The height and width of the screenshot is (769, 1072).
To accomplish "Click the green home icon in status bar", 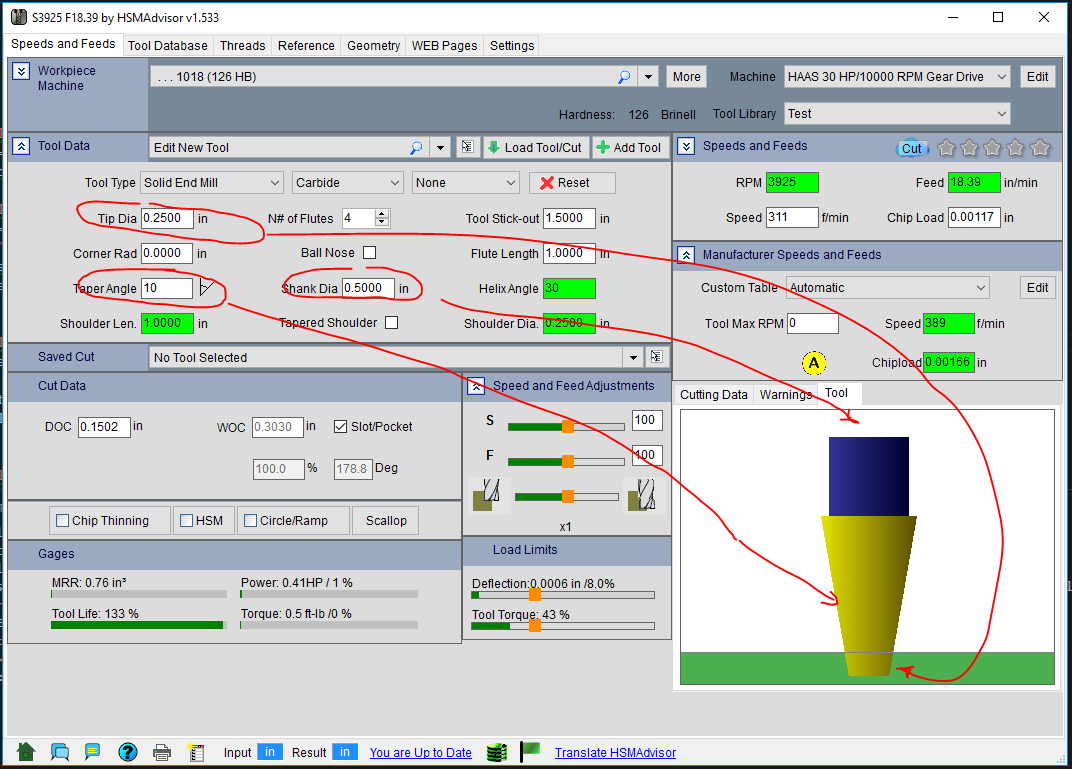I will pyautogui.click(x=26, y=752).
